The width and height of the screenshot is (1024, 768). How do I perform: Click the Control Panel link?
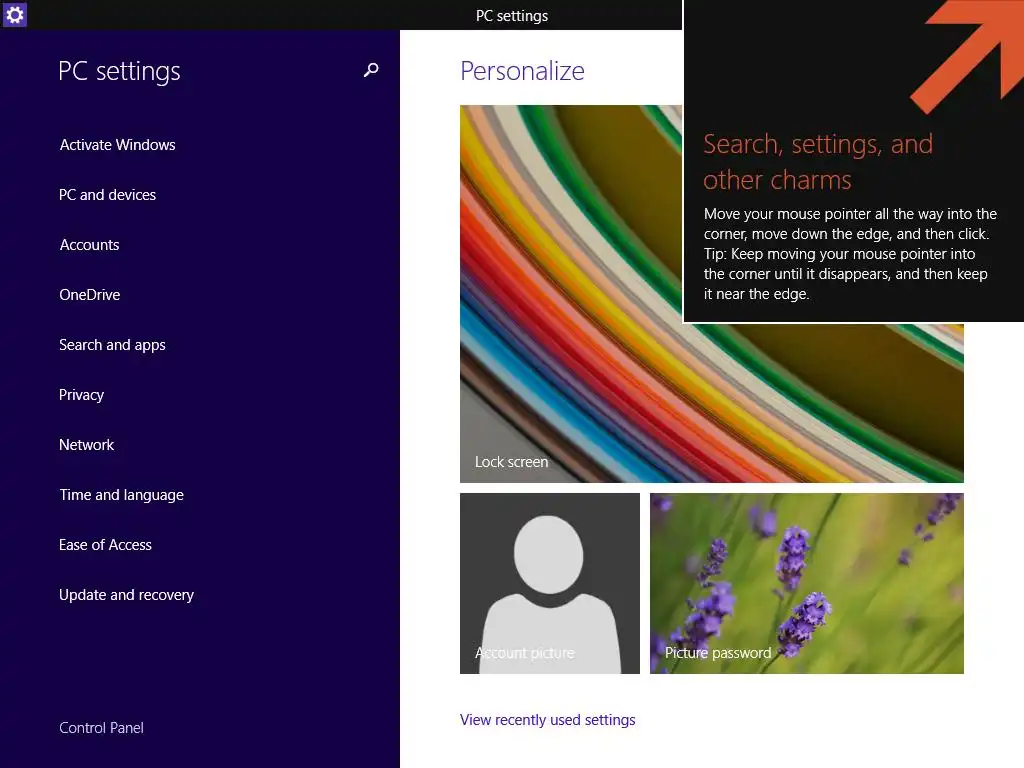[x=101, y=728]
